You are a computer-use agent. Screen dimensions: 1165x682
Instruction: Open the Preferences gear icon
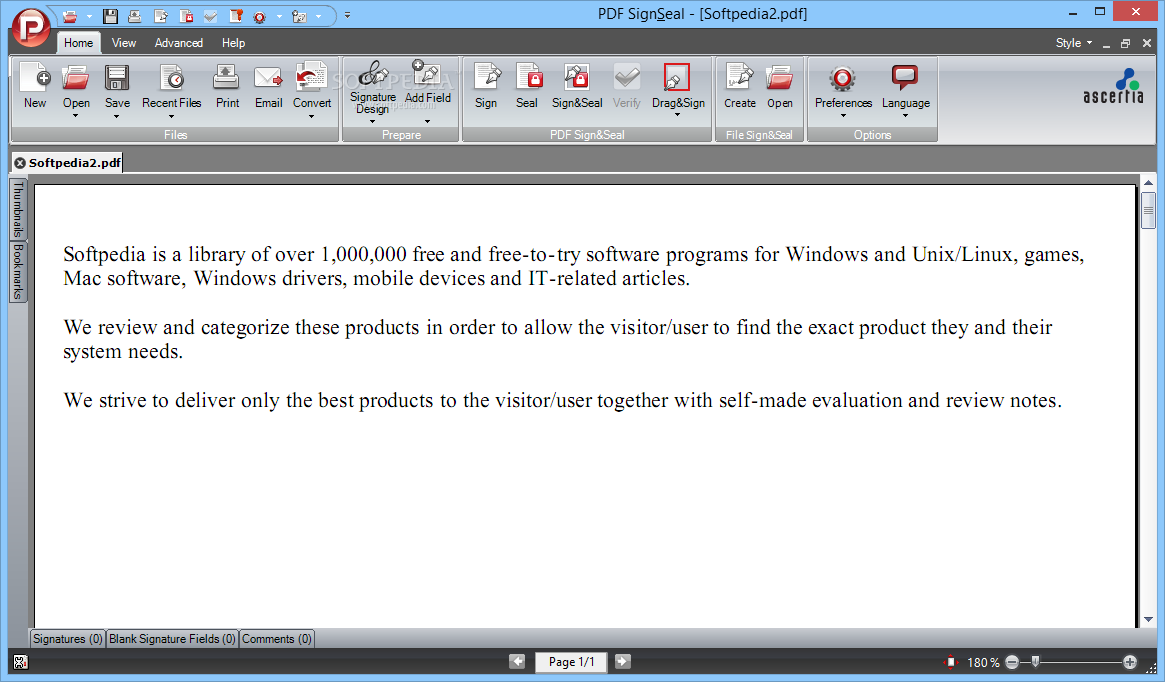tap(843, 78)
